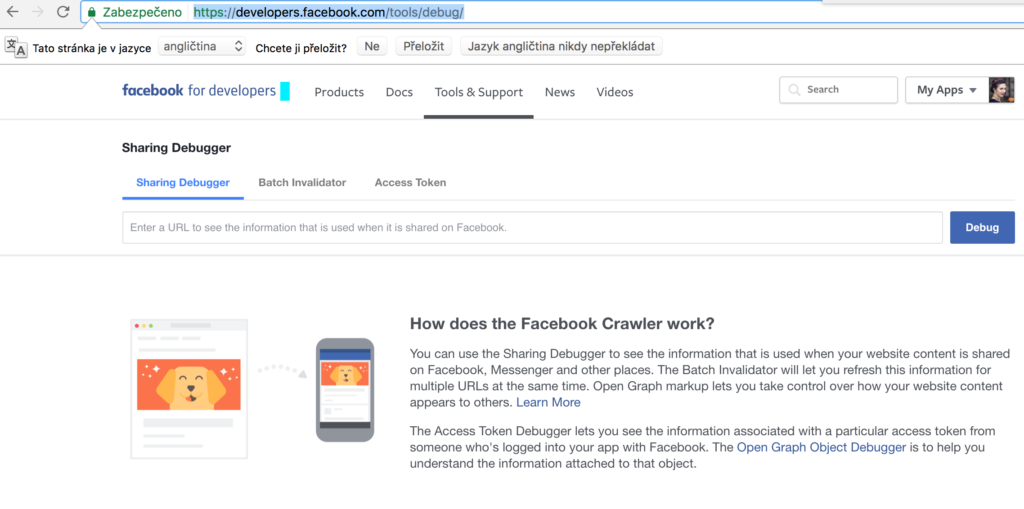Image resolution: width=1024 pixels, height=509 pixels.
Task: Click the Facebook for developers logo
Action: coord(198,91)
